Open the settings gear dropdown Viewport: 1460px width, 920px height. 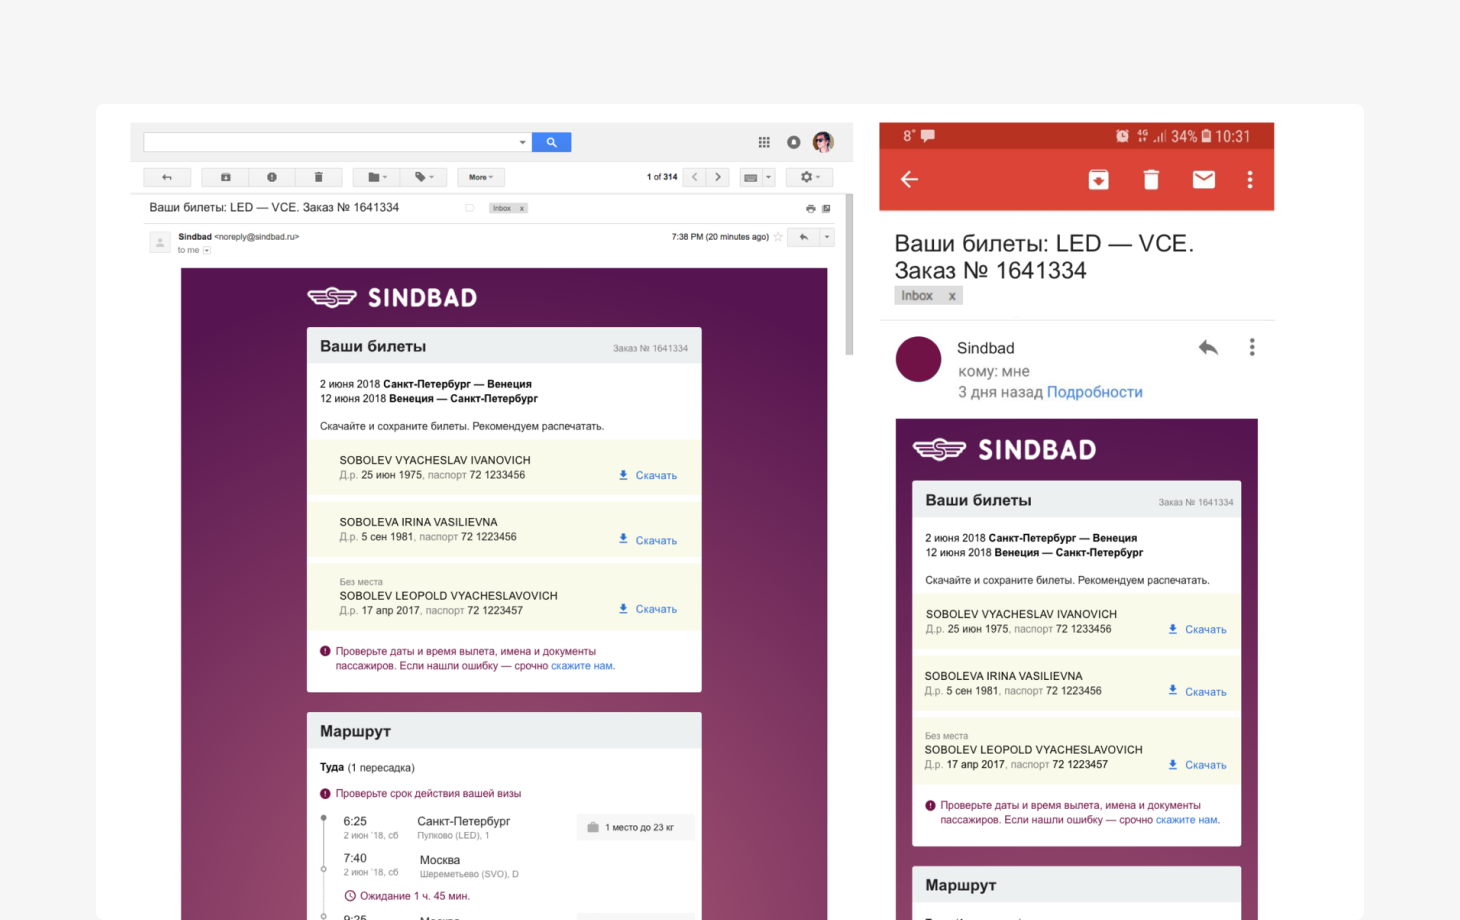(810, 177)
